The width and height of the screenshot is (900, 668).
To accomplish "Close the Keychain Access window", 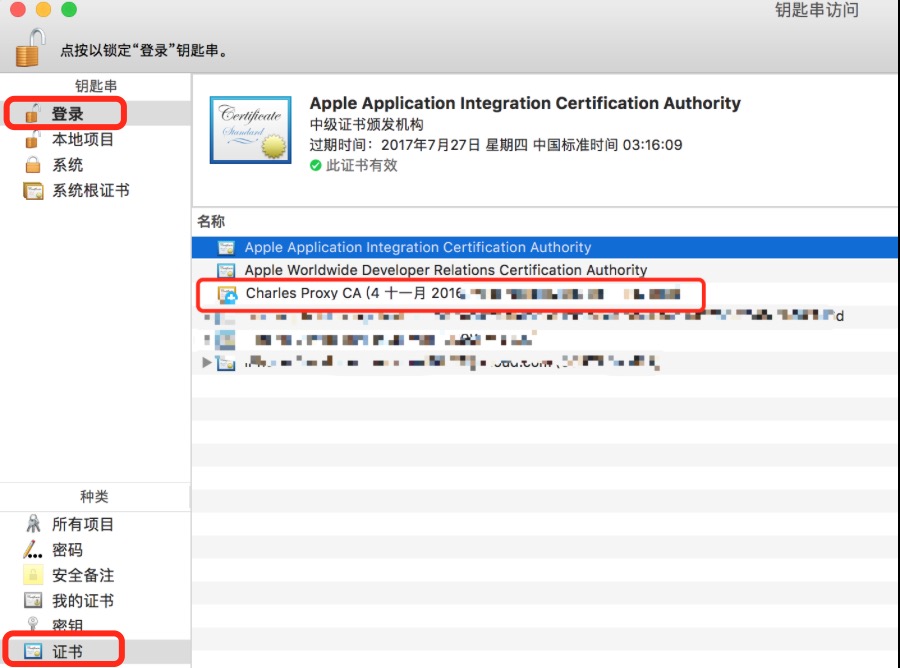I will coord(18,9).
